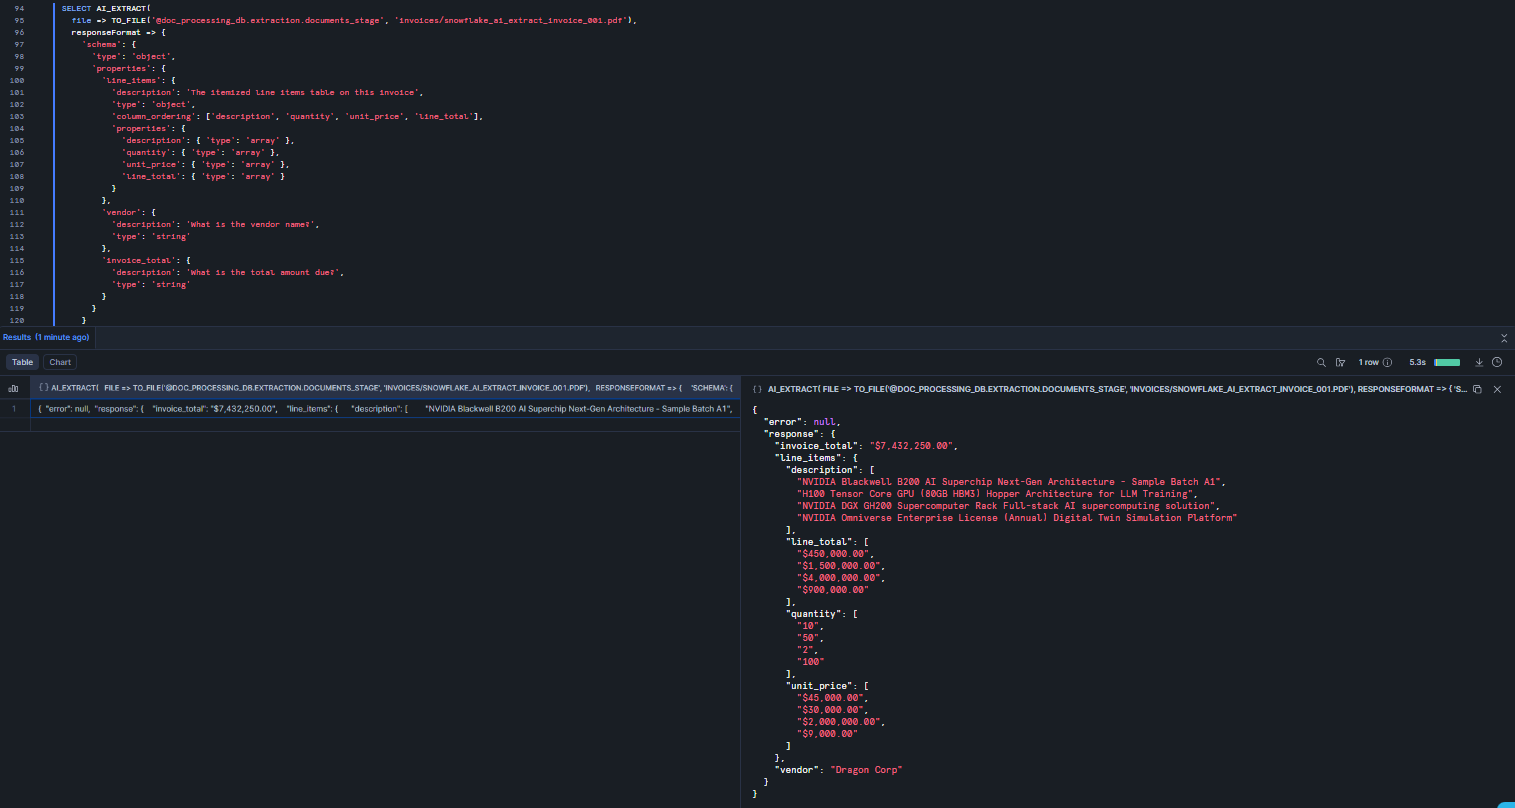This screenshot has width=1515, height=808.
Task: Click the query execution time bar
Action: pos(1446,362)
